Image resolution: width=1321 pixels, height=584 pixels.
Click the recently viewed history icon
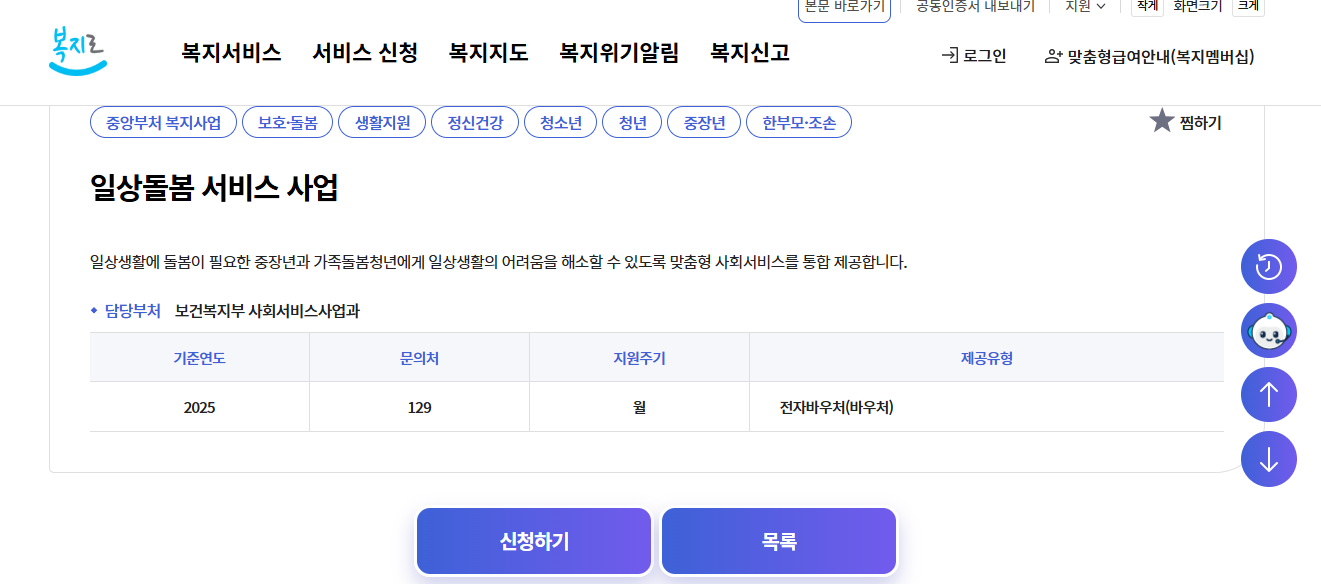(x=1268, y=266)
